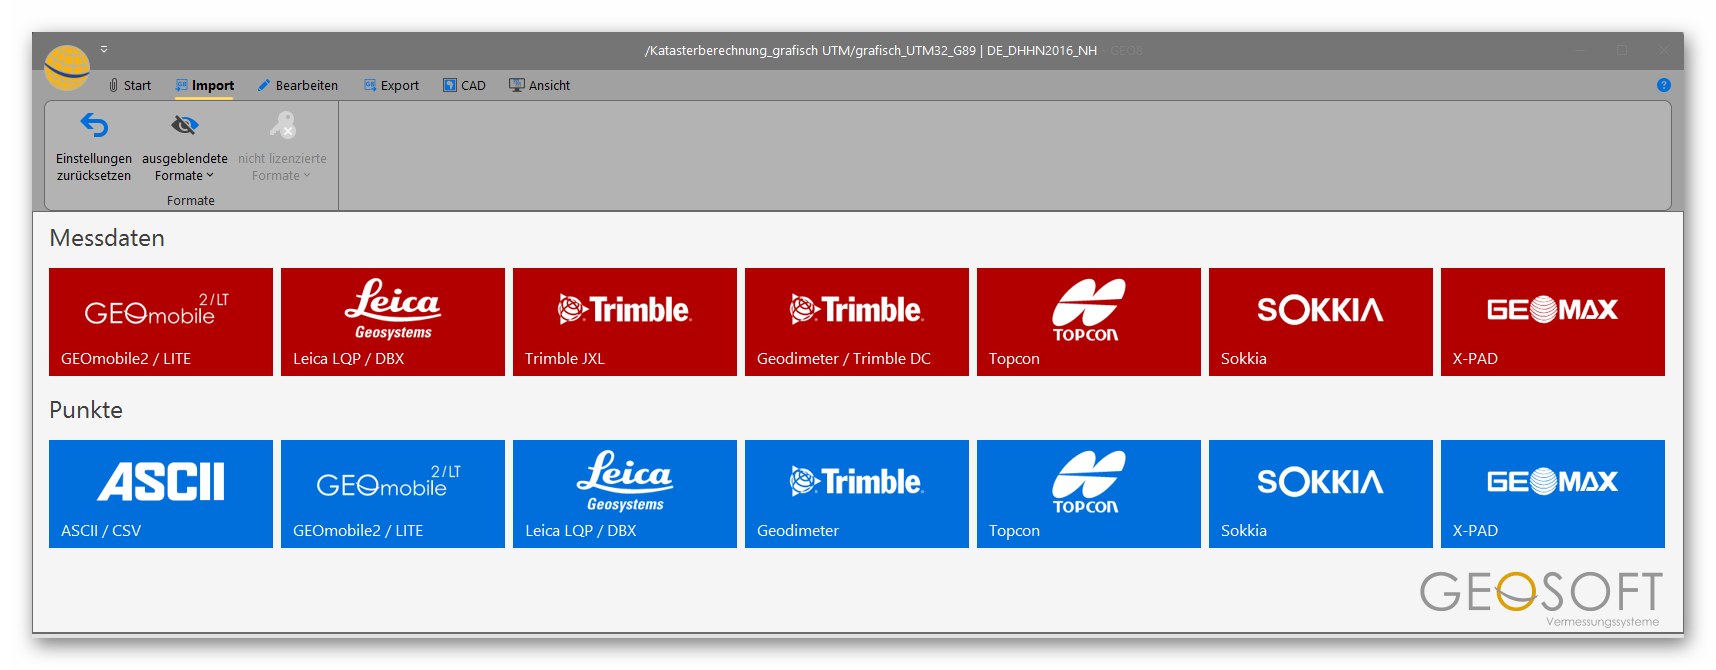Choose the blue Sokkia Punkte tile
The width and height of the screenshot is (1716, 670).
(x=1320, y=494)
